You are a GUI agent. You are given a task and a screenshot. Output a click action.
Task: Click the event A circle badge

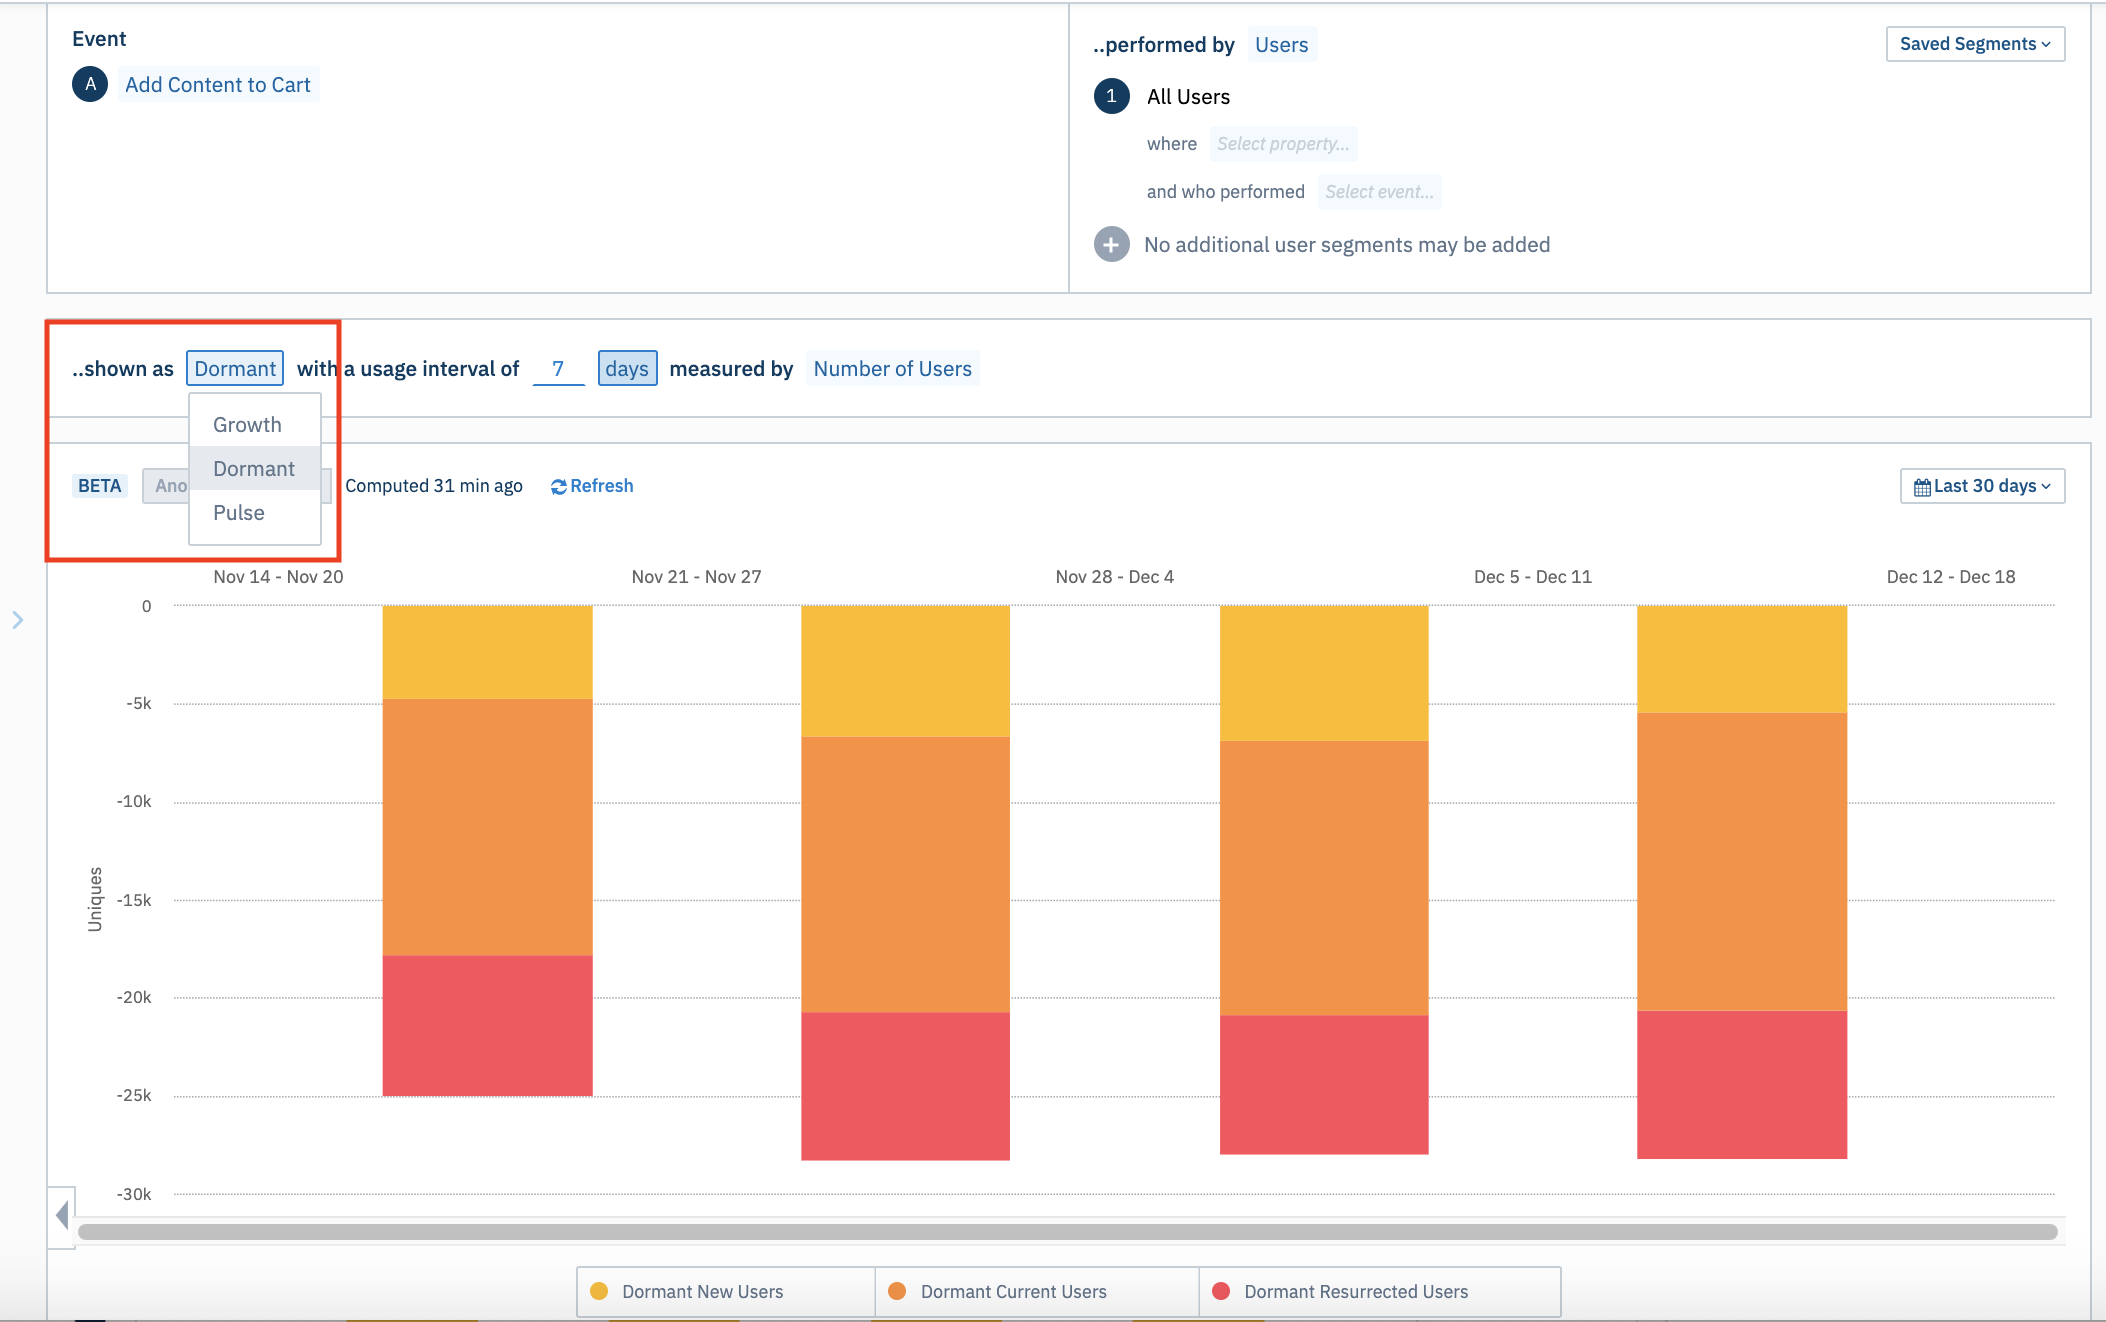pyautogui.click(x=90, y=85)
